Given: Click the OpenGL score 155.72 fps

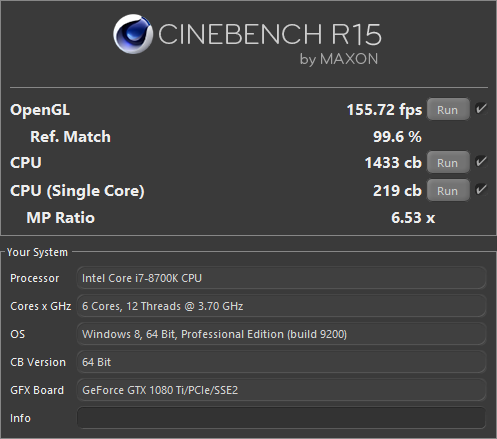Looking at the screenshot, I should [384, 110].
